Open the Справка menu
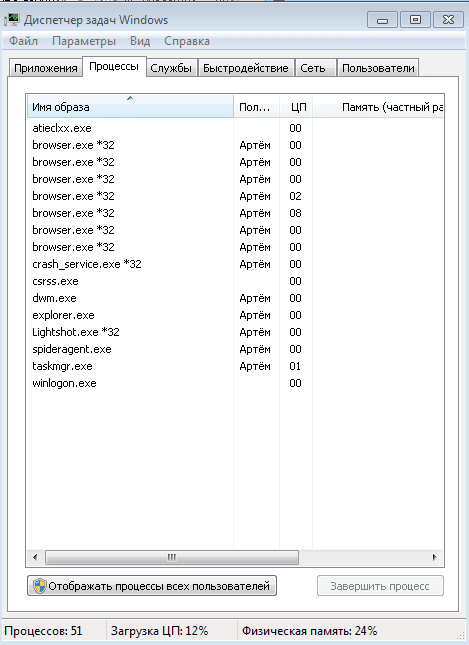This screenshot has height=645, width=469. tap(187, 41)
